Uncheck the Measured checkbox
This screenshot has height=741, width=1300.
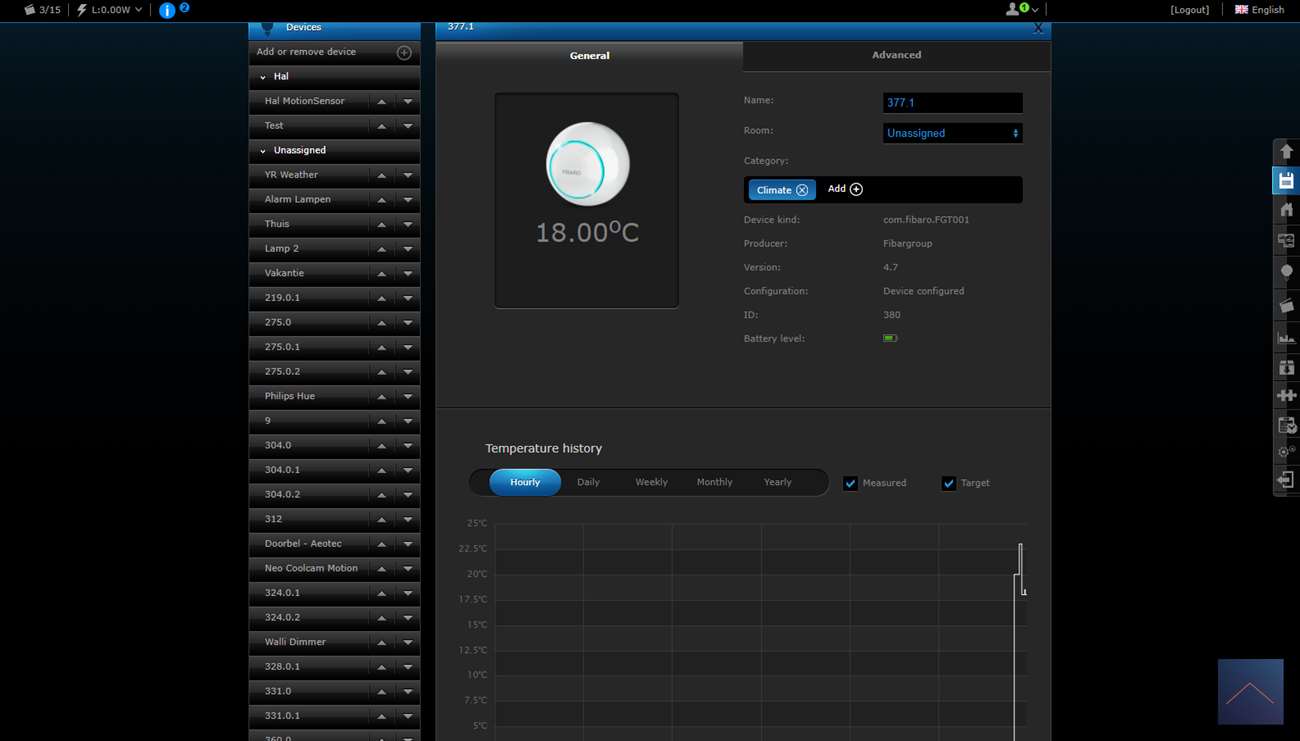click(851, 483)
